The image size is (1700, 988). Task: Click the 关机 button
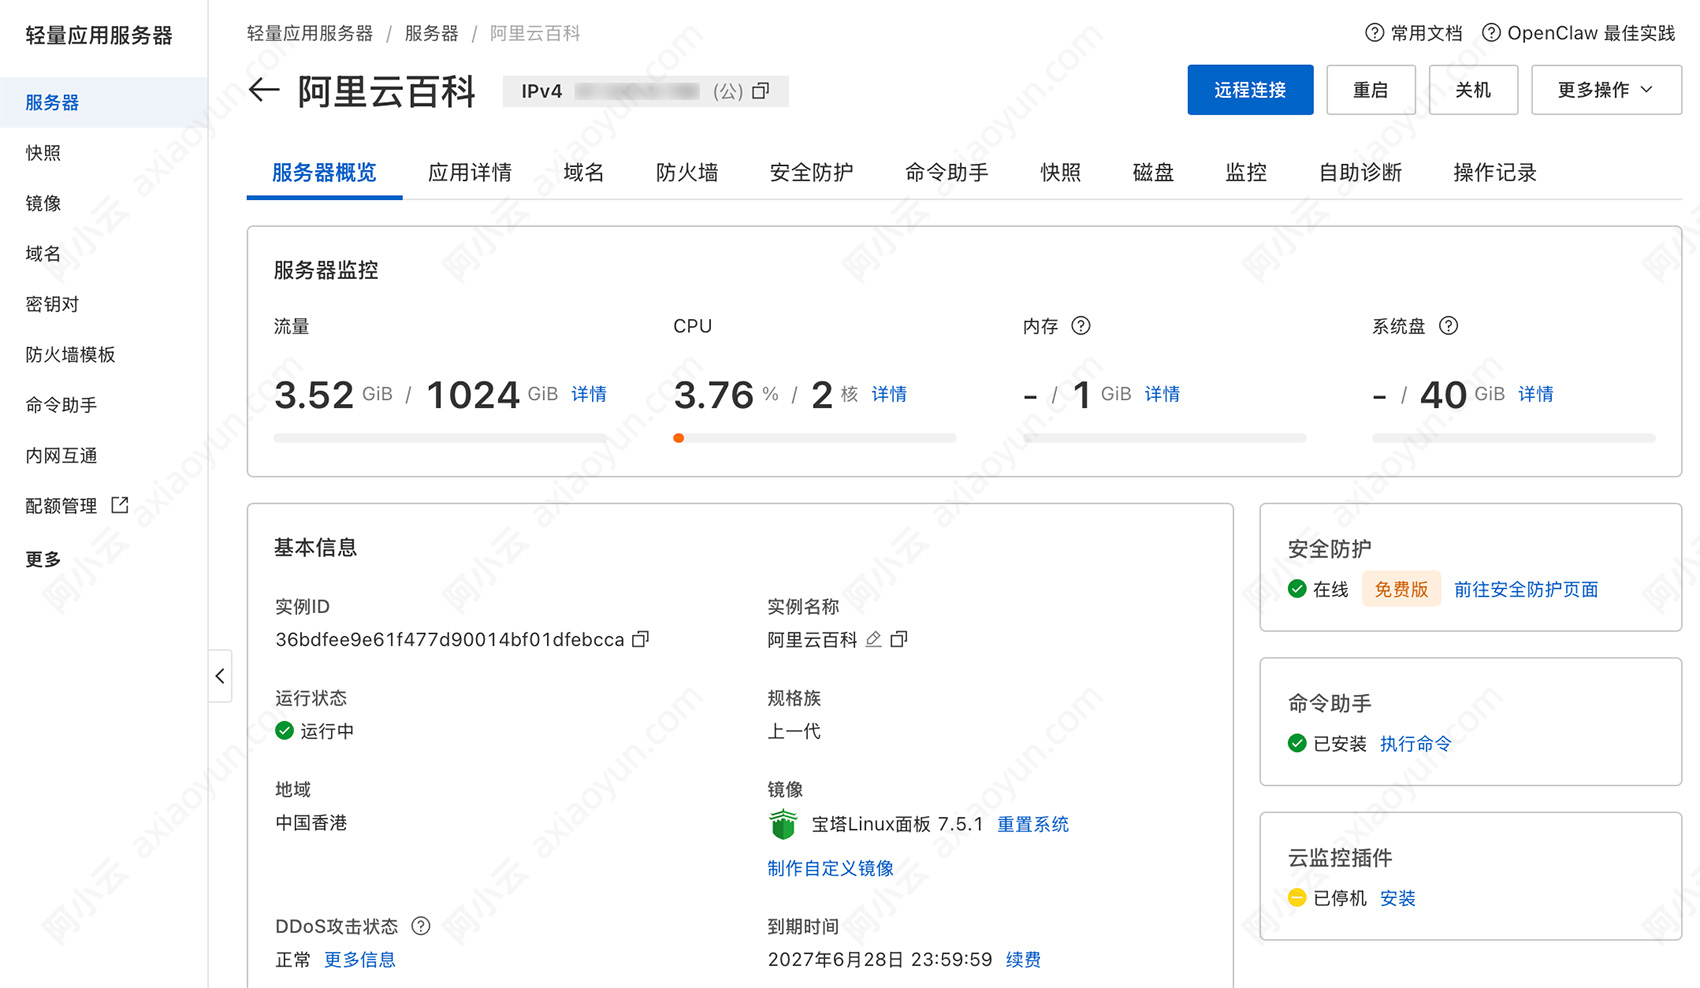pos(1473,90)
